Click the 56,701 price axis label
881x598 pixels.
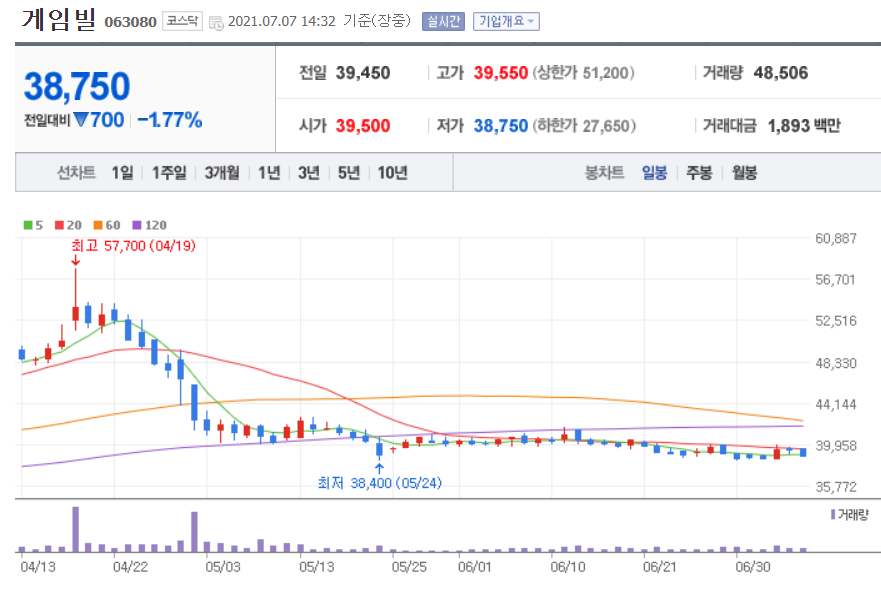tap(836, 279)
